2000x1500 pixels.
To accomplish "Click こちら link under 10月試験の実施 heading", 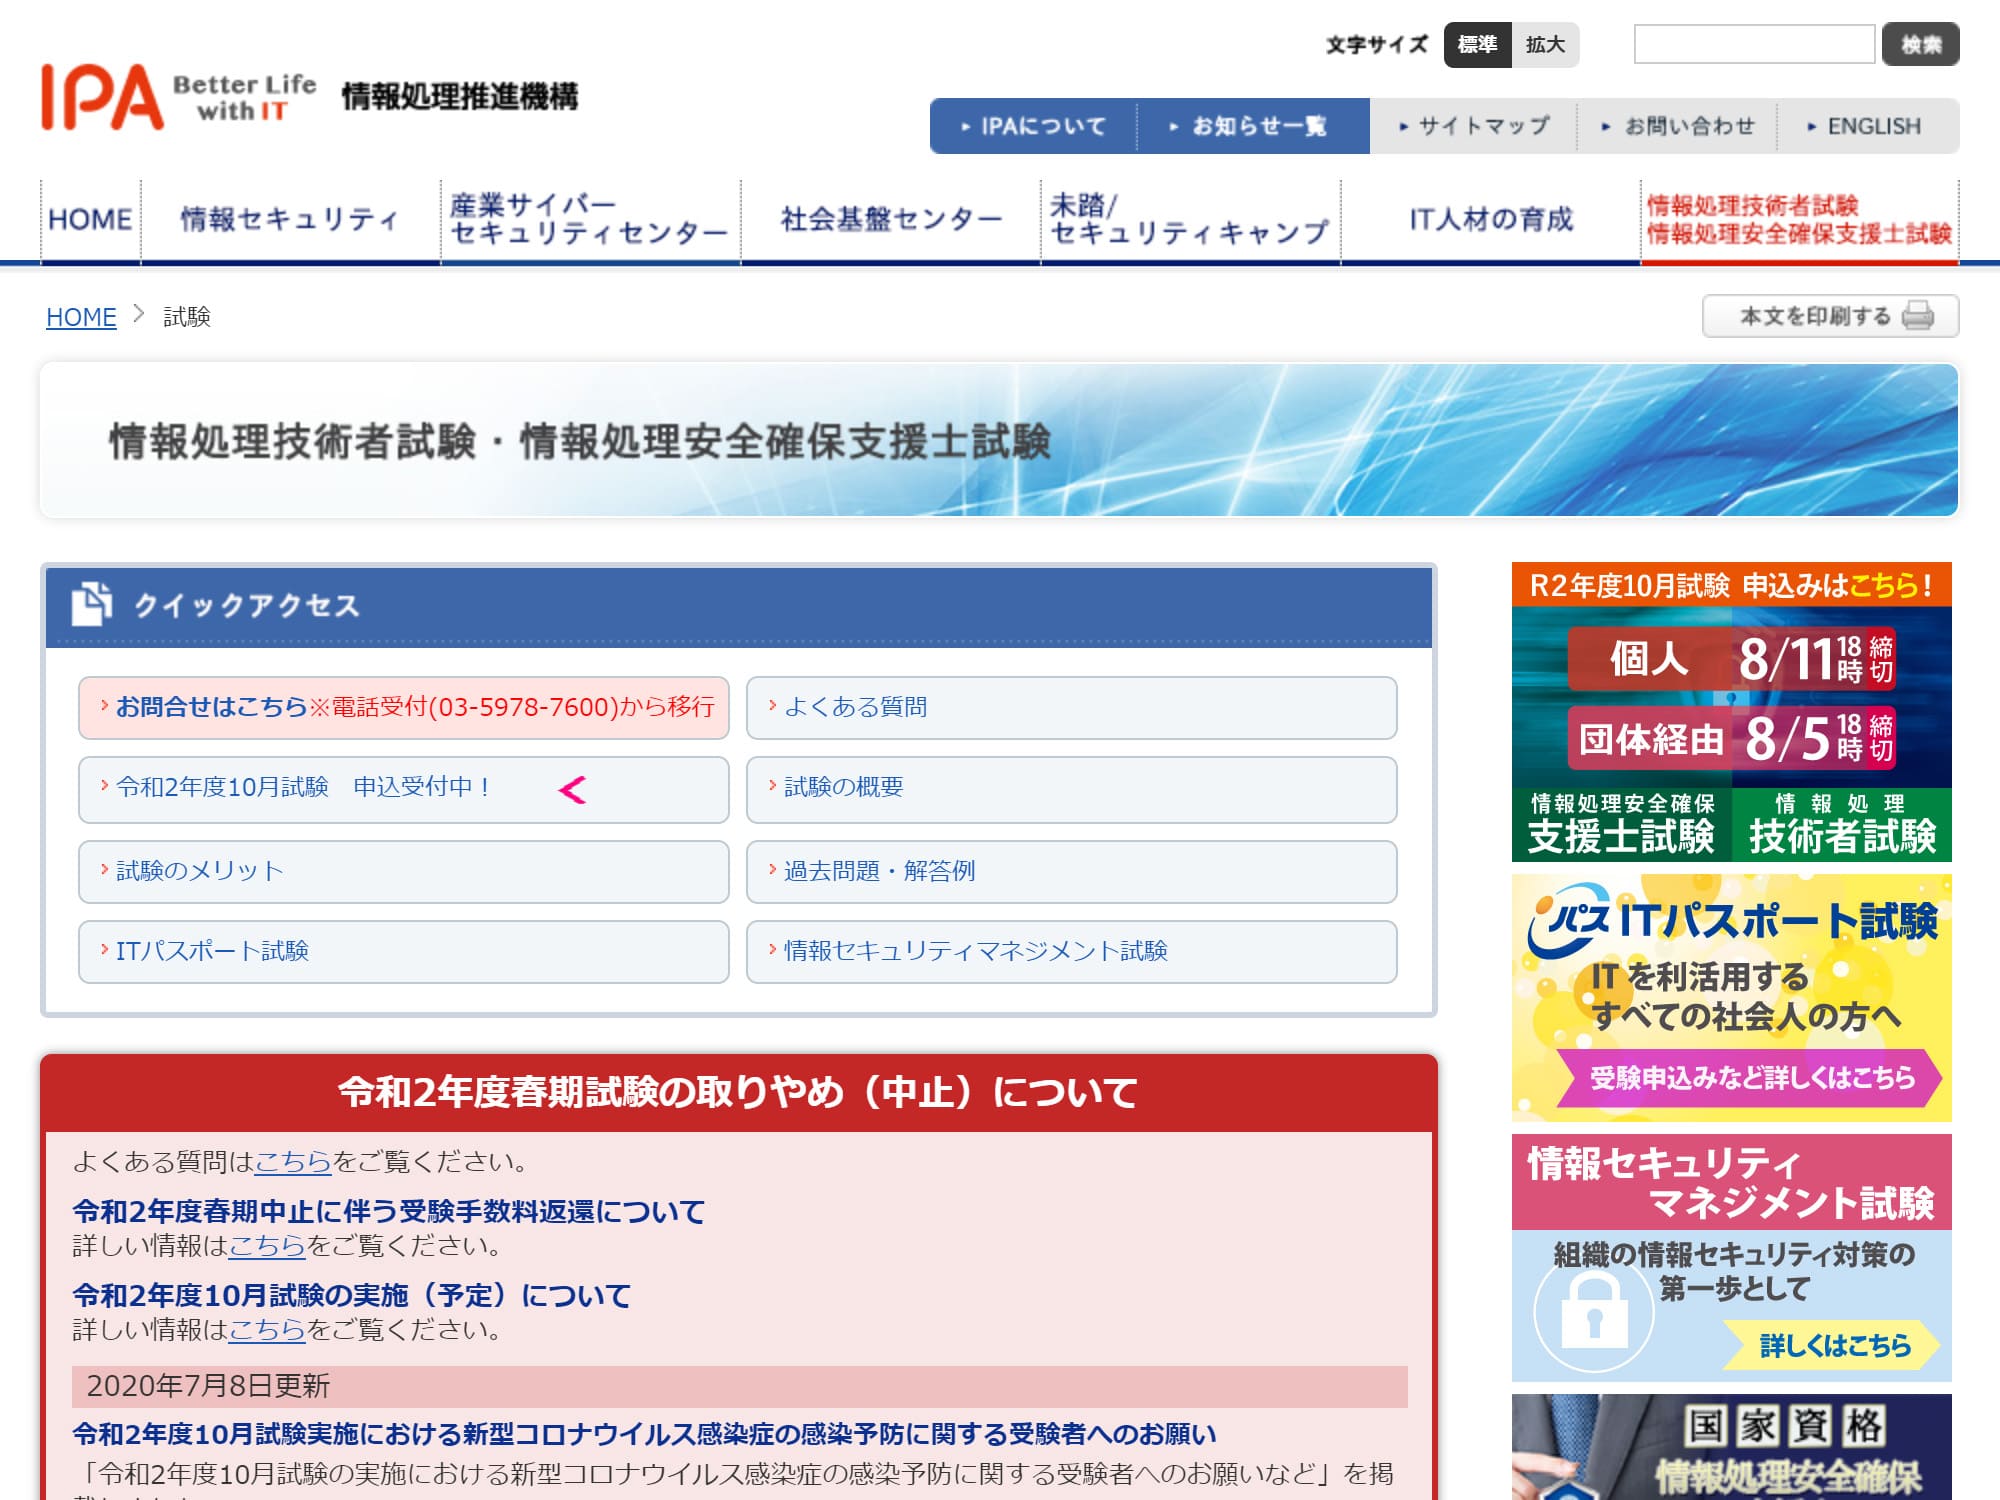I will coord(267,1330).
